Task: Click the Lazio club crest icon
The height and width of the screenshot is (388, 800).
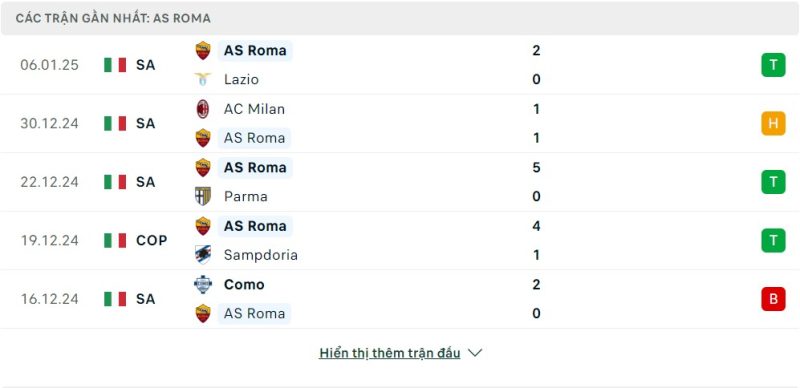Action: (x=203, y=79)
